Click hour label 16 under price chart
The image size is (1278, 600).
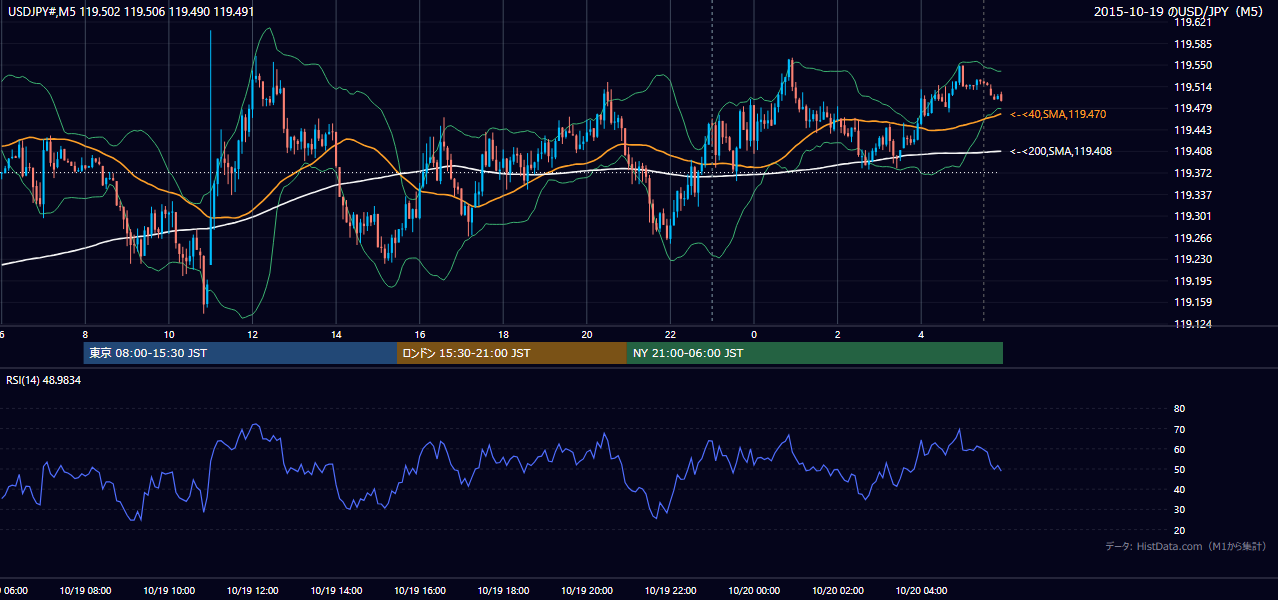tap(420, 334)
